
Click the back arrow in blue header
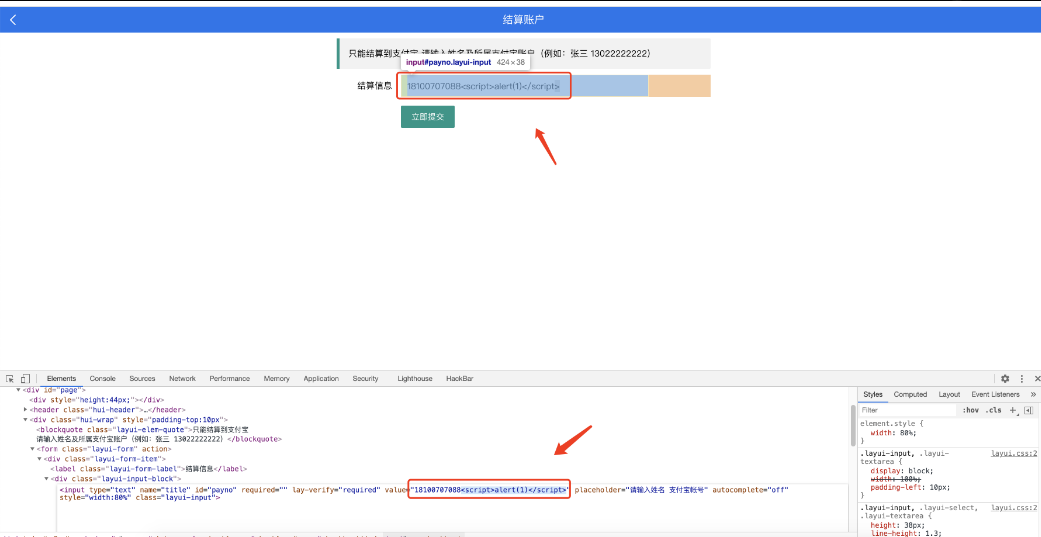[13, 20]
